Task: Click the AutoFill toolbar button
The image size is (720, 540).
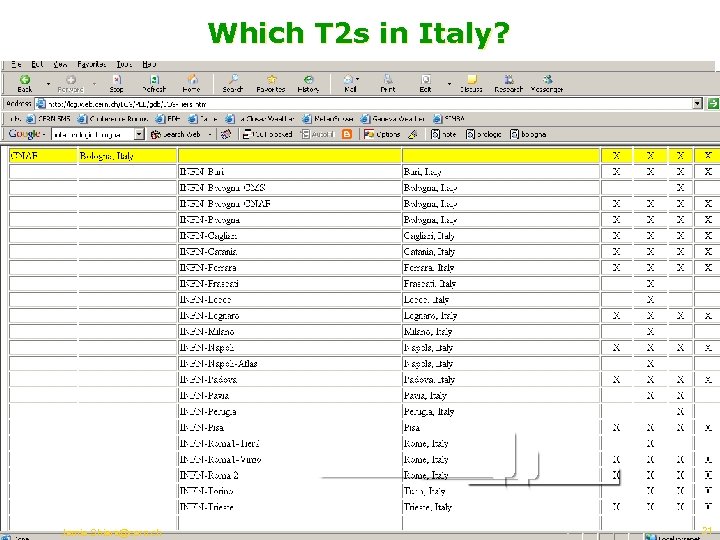Action: (x=317, y=134)
